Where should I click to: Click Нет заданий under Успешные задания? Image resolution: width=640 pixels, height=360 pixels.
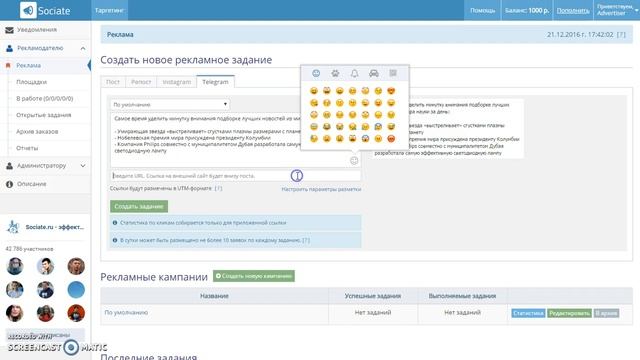click(373, 313)
